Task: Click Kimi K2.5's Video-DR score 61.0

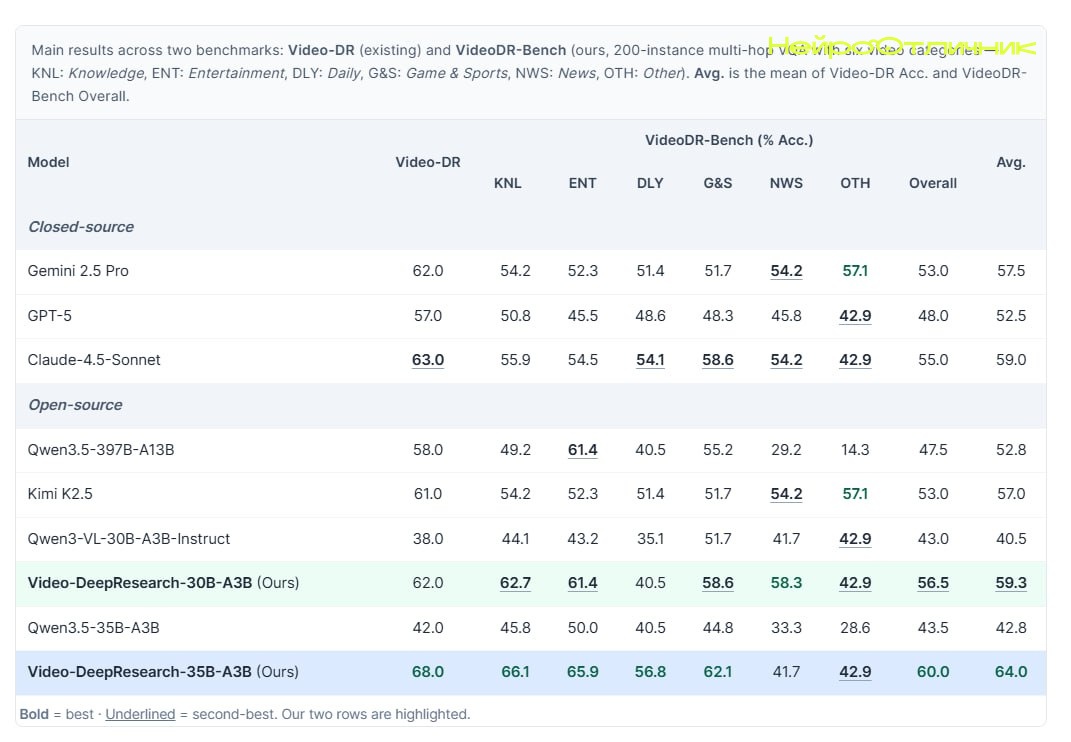Action: (x=428, y=493)
